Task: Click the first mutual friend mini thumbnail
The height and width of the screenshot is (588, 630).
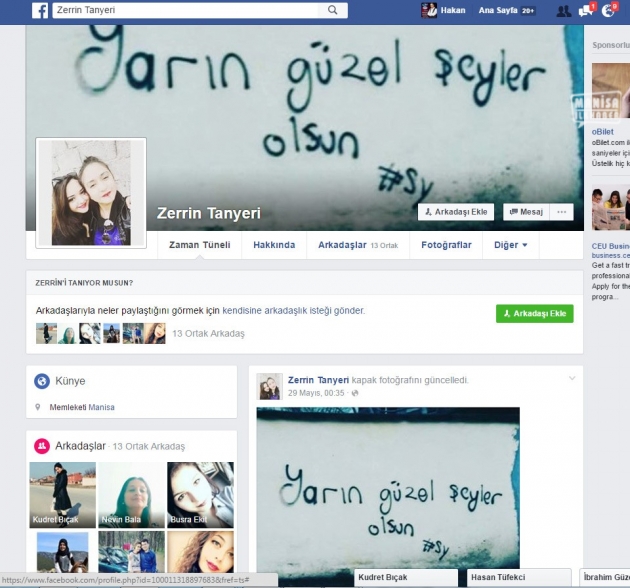Action: (x=46, y=334)
